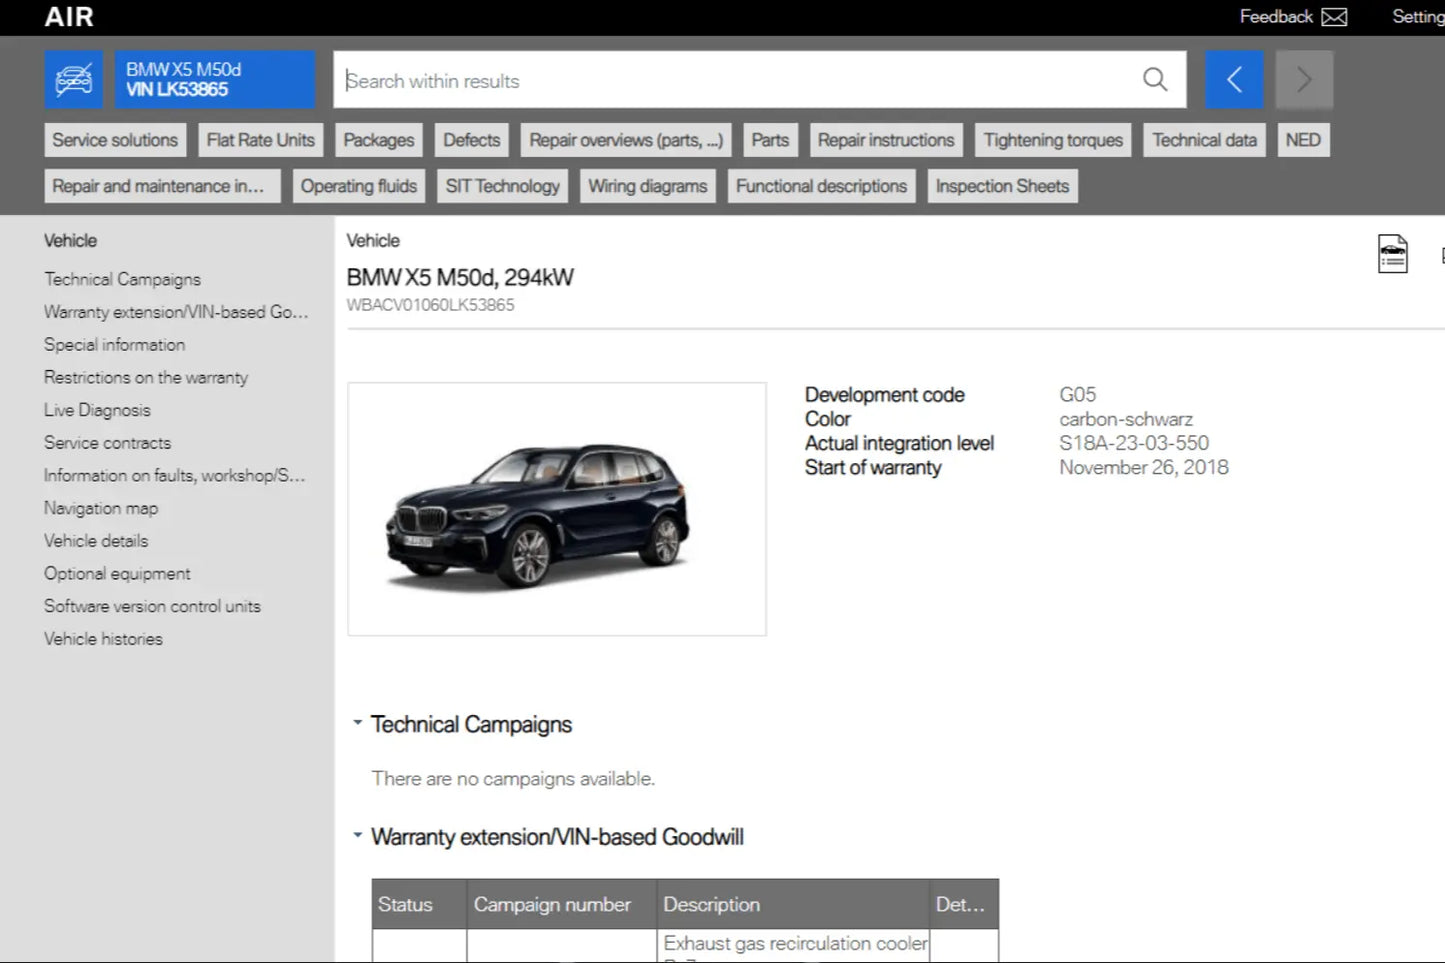Viewport: 1445px width, 963px height.
Task: Select the Defects filter
Action: point(471,140)
